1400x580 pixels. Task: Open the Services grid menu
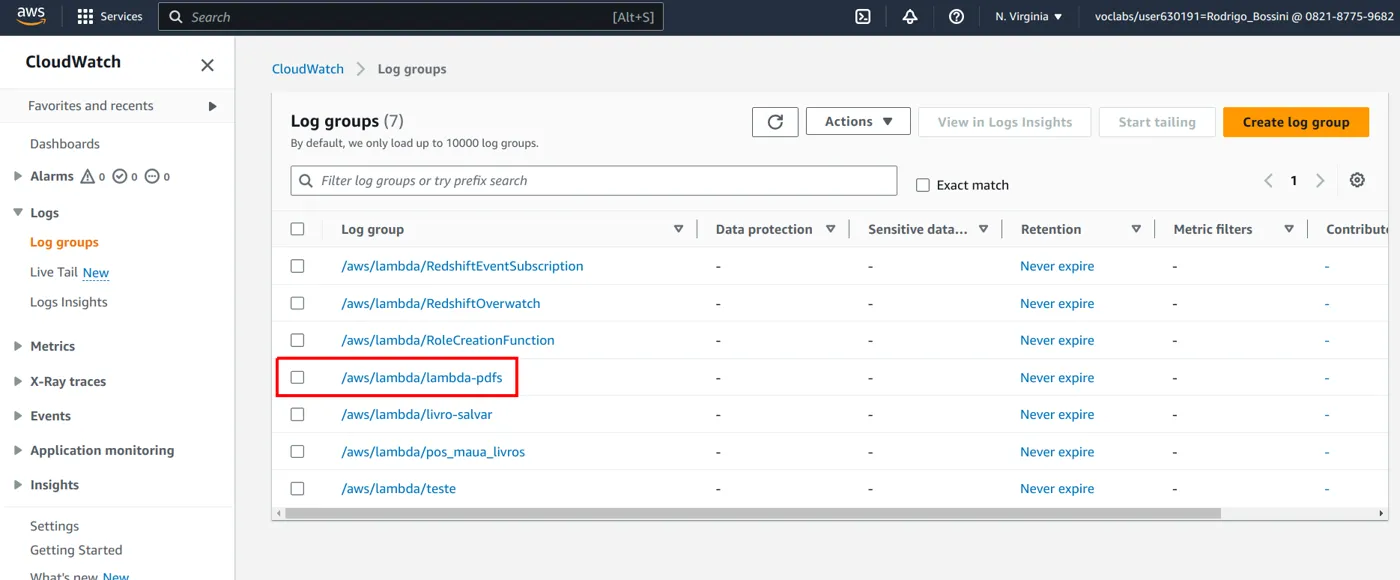tap(110, 17)
